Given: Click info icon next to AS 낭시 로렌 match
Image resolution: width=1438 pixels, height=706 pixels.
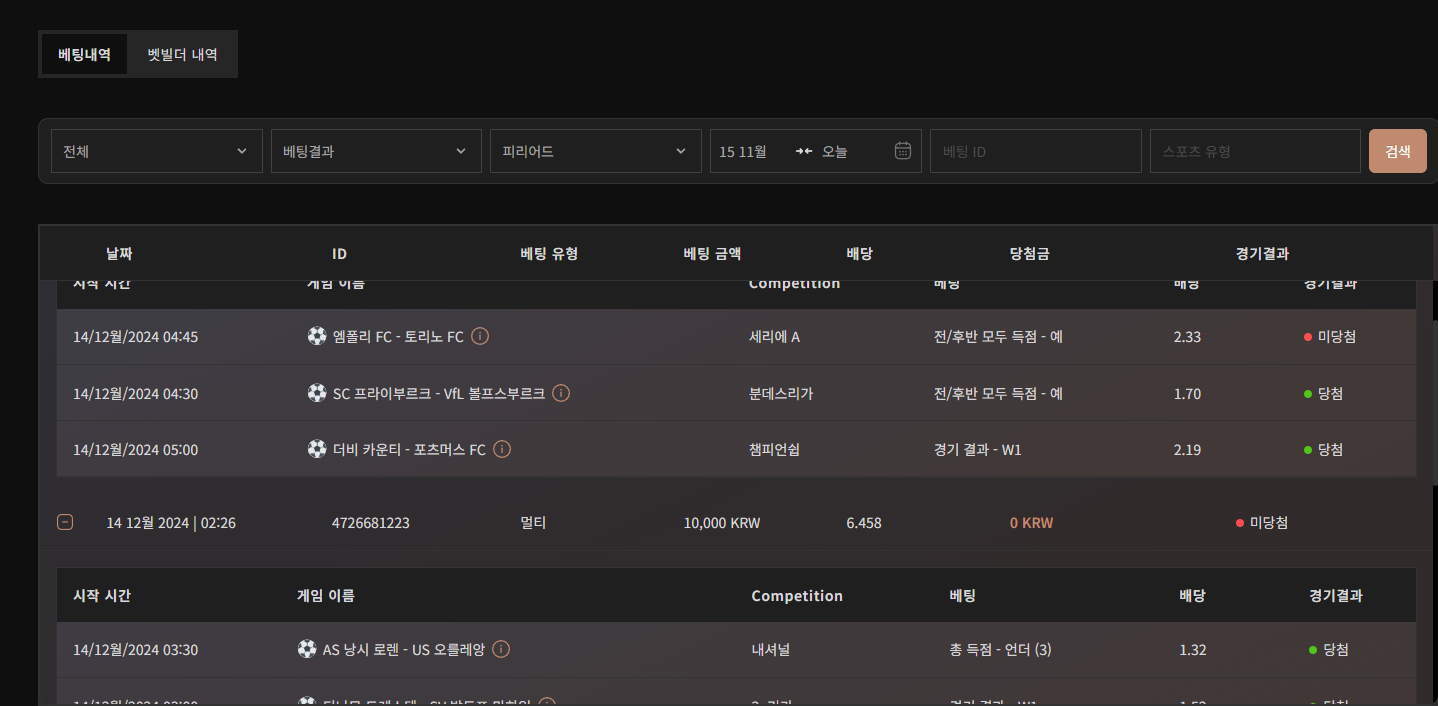Looking at the screenshot, I should coord(501,650).
